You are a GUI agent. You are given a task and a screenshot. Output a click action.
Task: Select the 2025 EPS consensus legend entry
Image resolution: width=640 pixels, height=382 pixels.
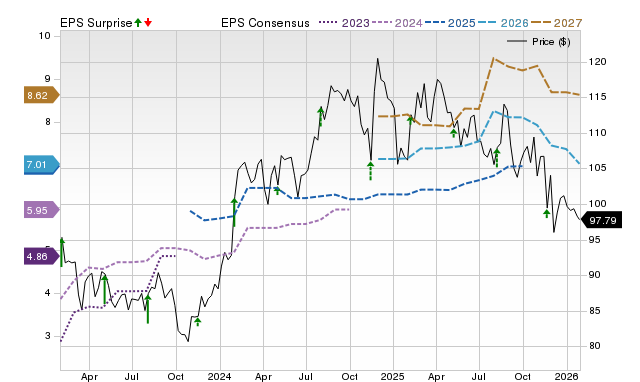(x=450, y=23)
